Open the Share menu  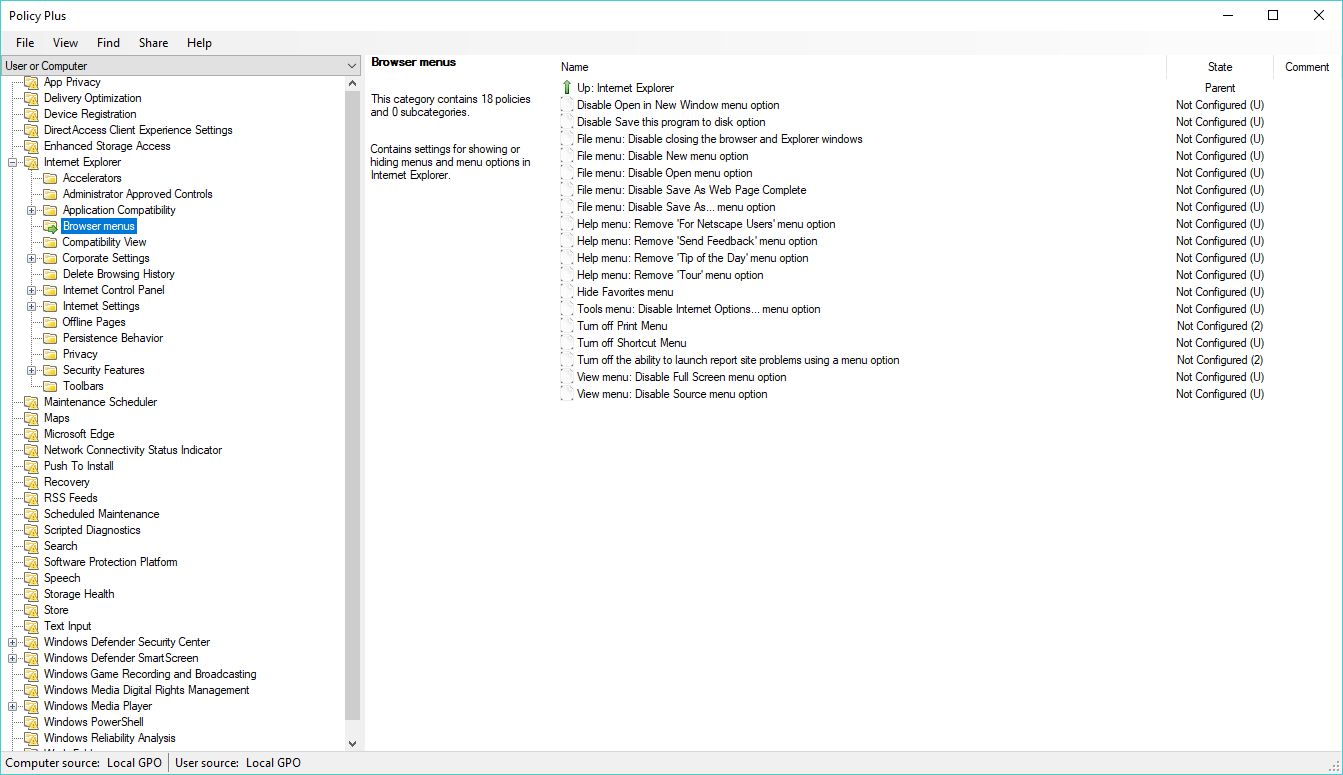tap(153, 43)
